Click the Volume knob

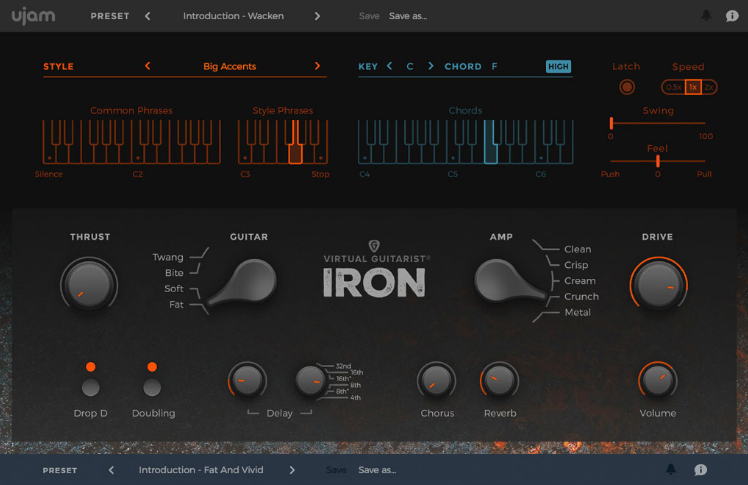pyautogui.click(x=657, y=381)
